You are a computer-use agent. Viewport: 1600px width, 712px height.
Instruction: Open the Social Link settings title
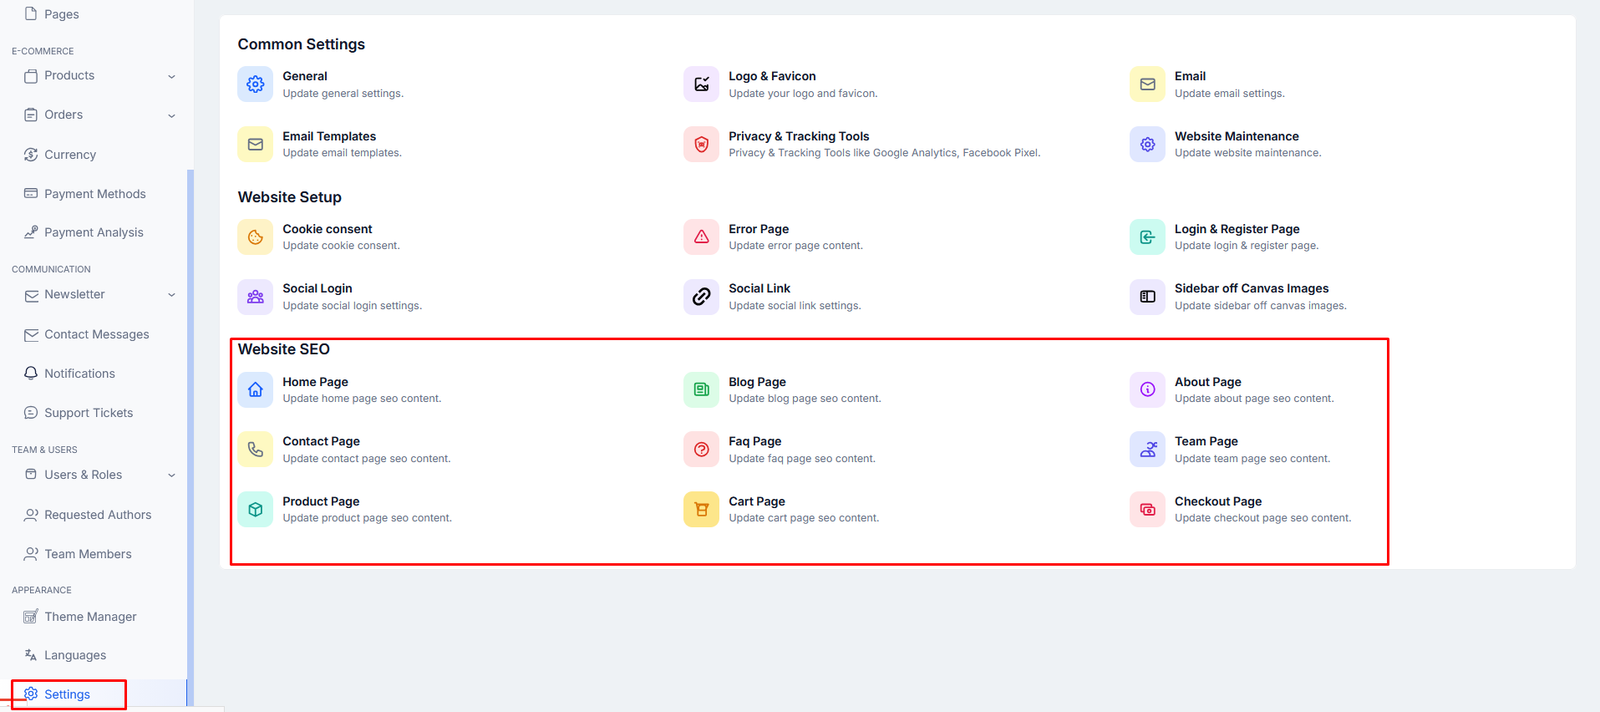click(759, 288)
